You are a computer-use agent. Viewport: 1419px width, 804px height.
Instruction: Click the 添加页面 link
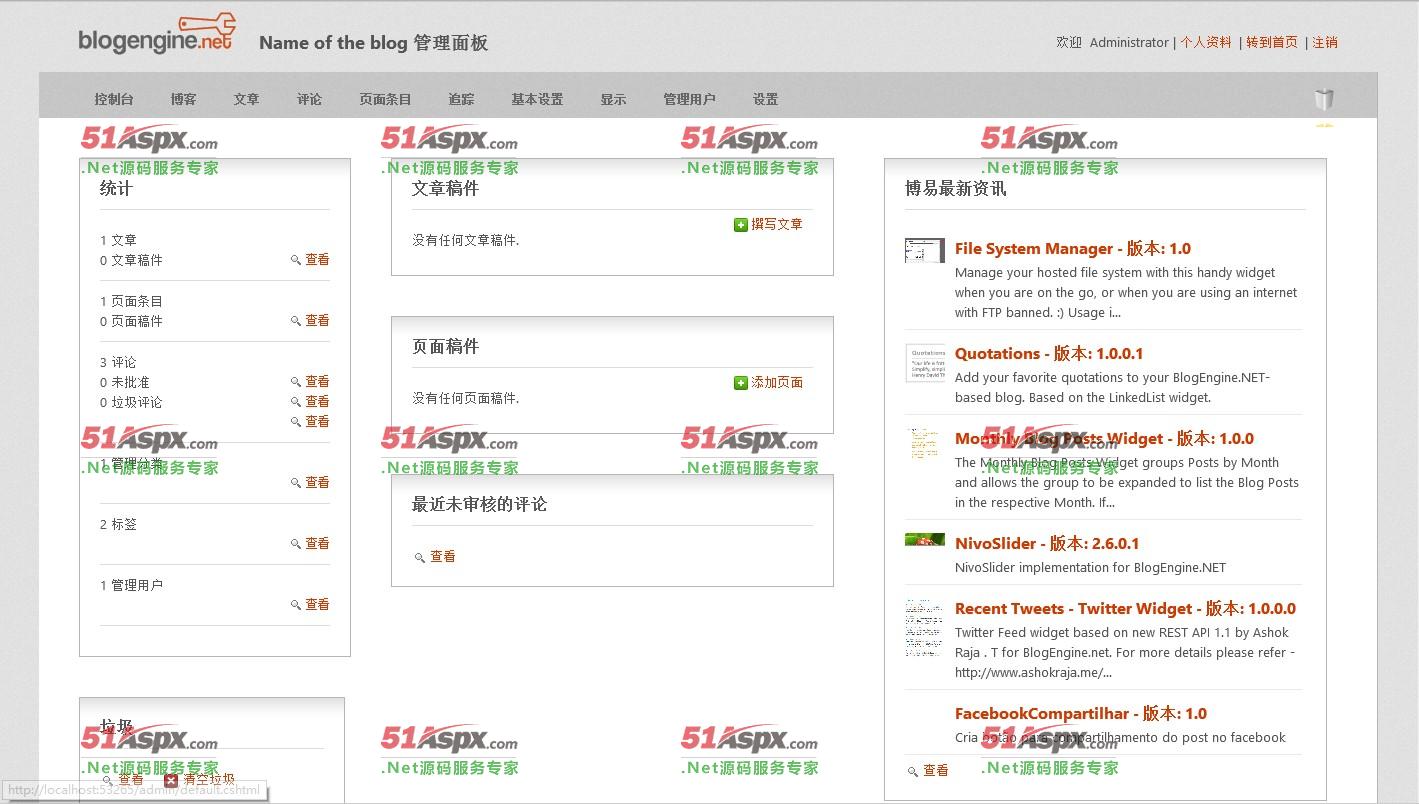[777, 382]
